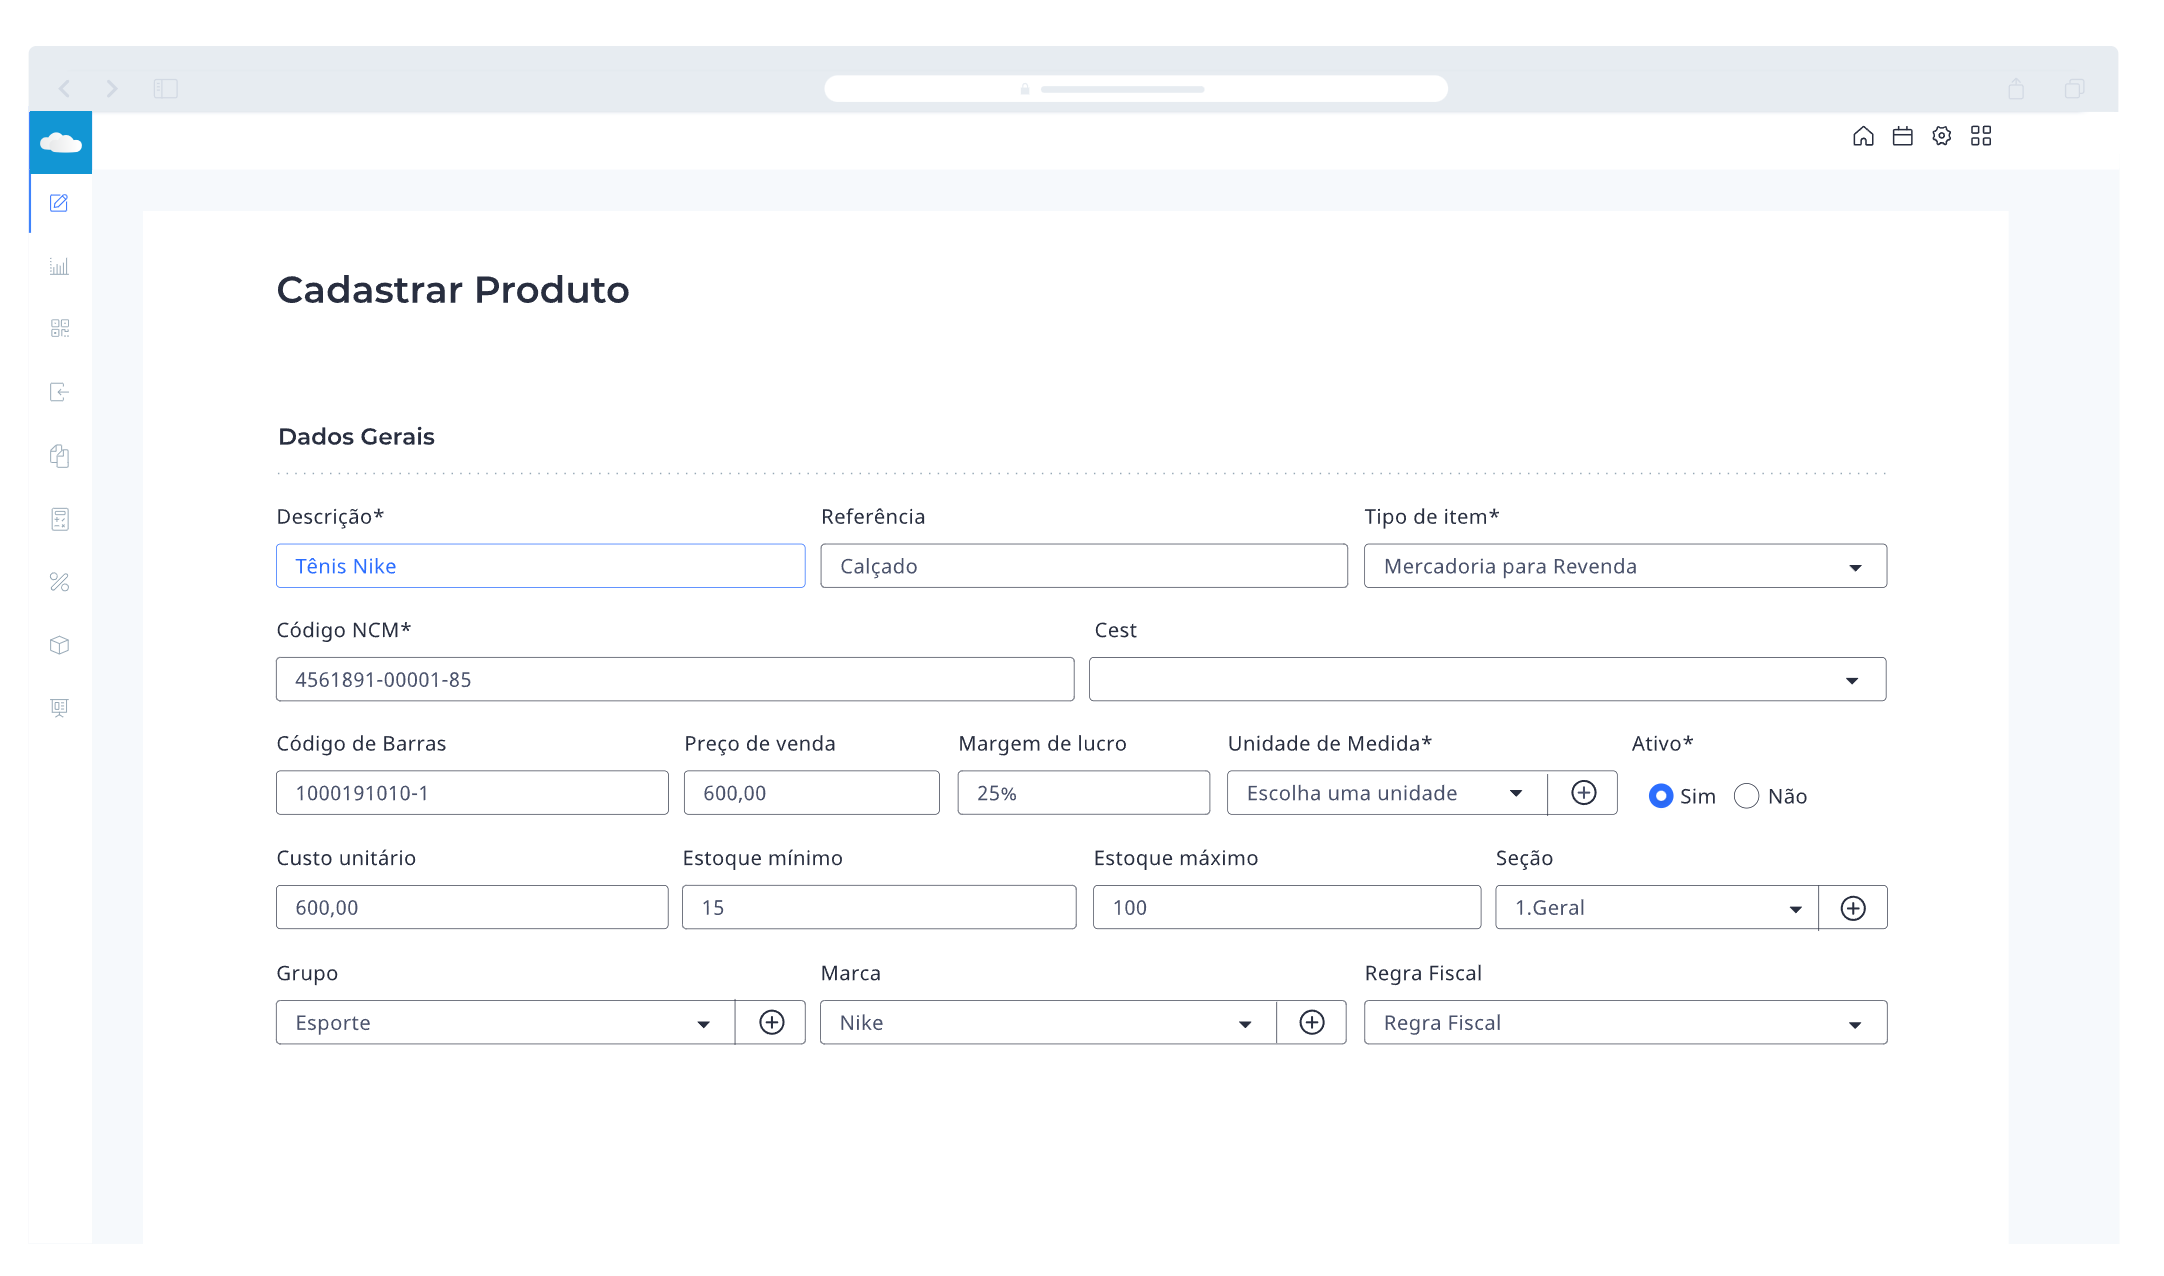
Task: Select the Não radio for Ativo
Action: pos(1746,796)
